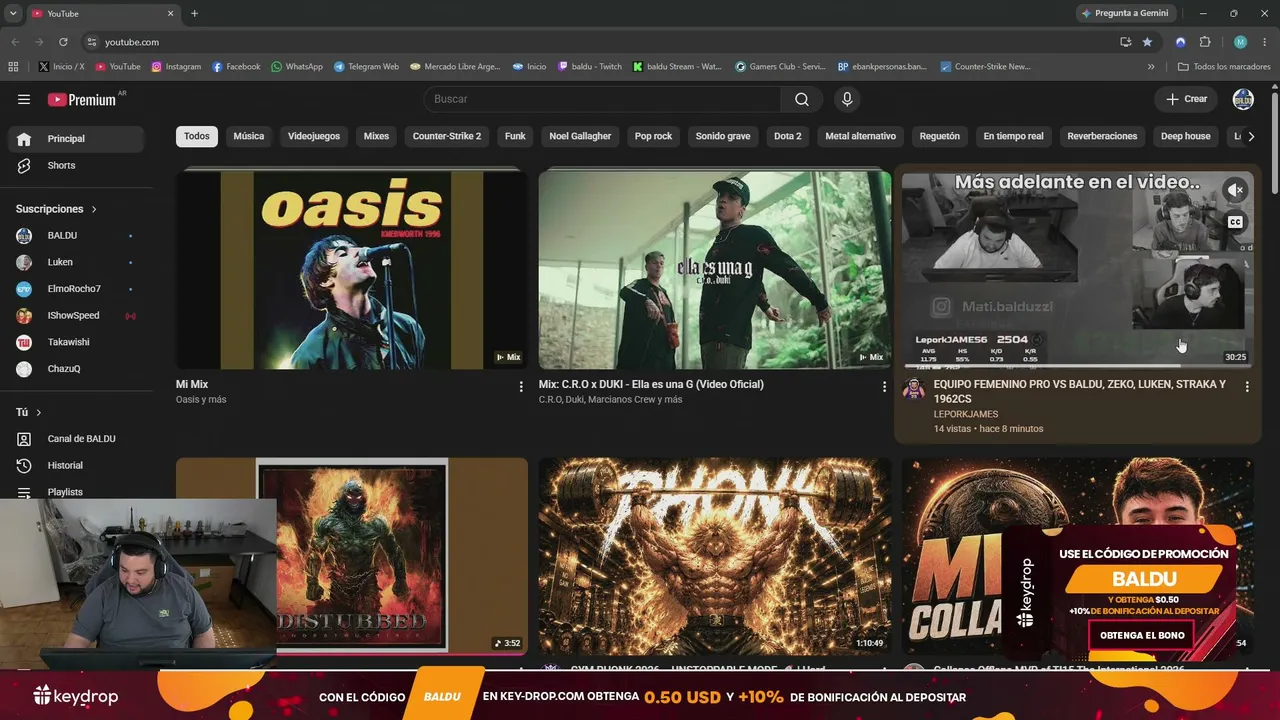Show more category chips with the arrow

pos(1250,136)
